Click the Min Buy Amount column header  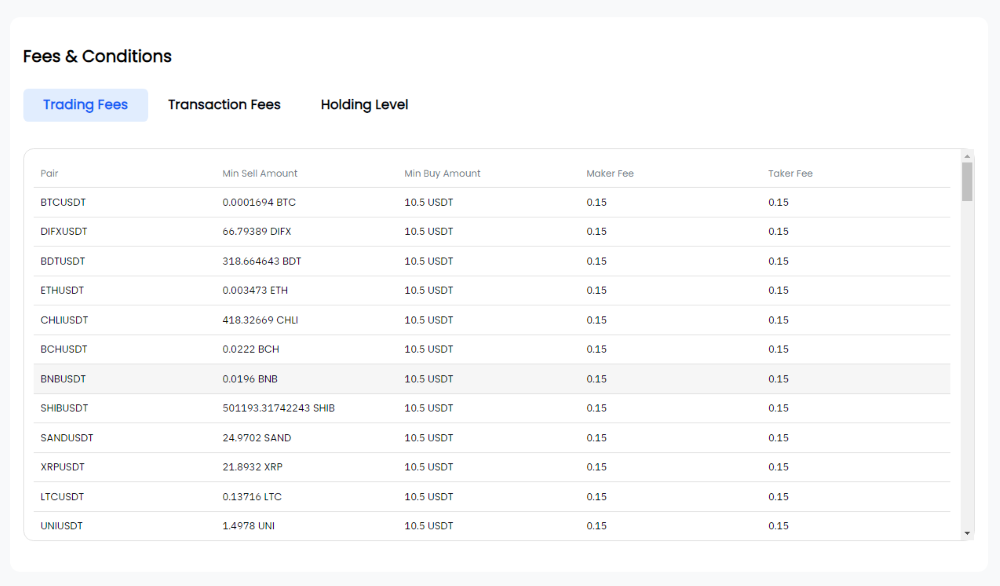(442, 173)
